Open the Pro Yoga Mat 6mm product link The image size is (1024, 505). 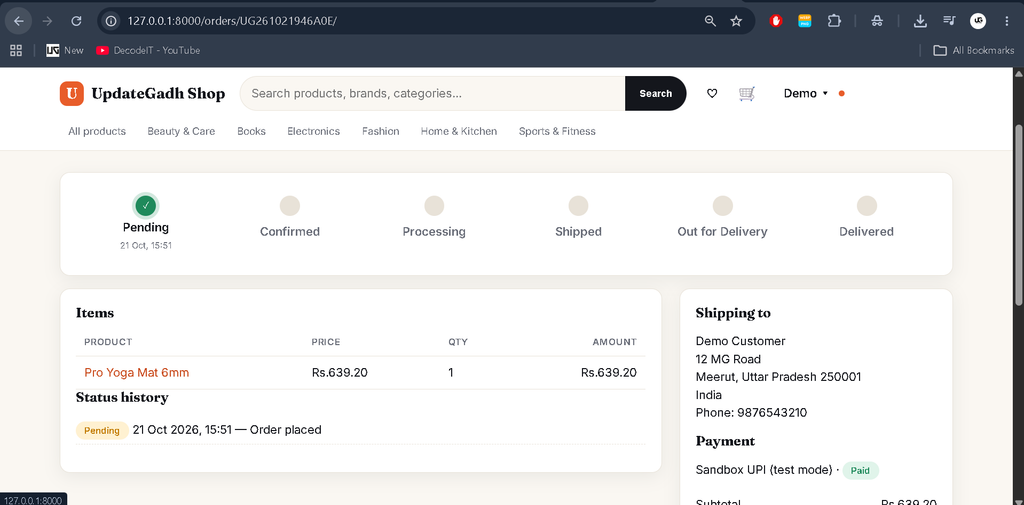pos(136,372)
